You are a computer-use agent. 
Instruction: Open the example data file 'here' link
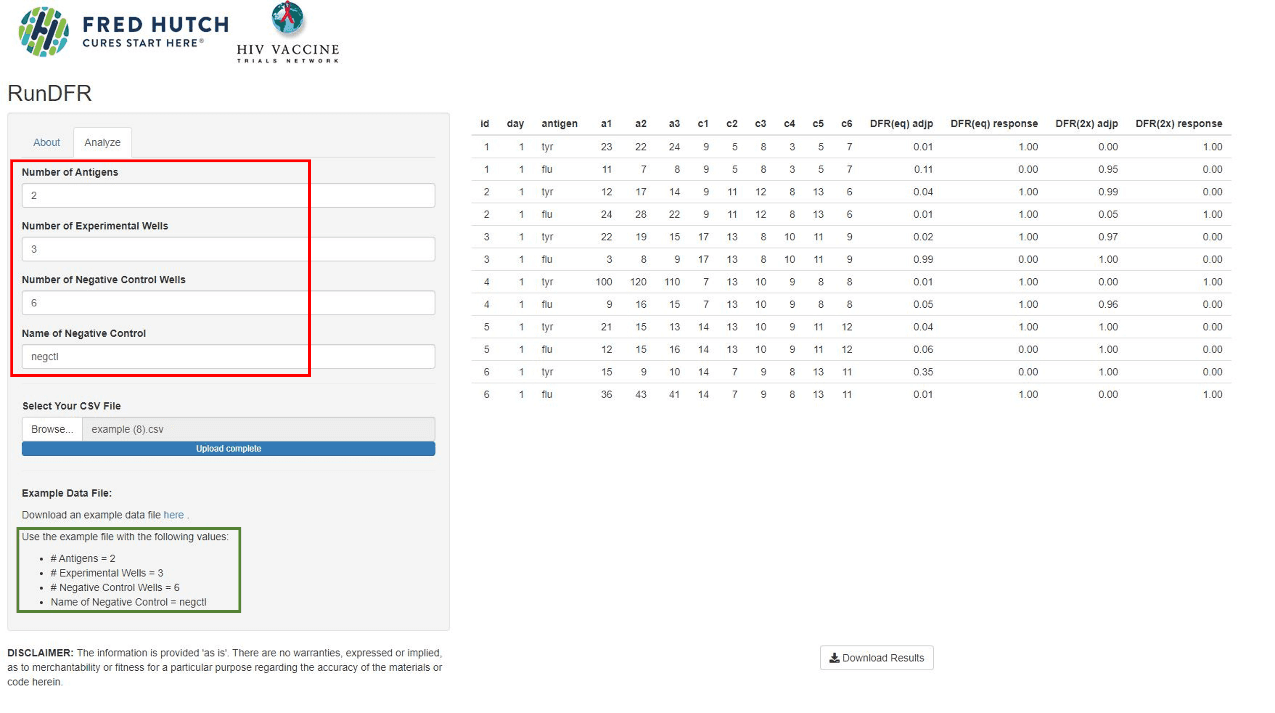(x=173, y=515)
